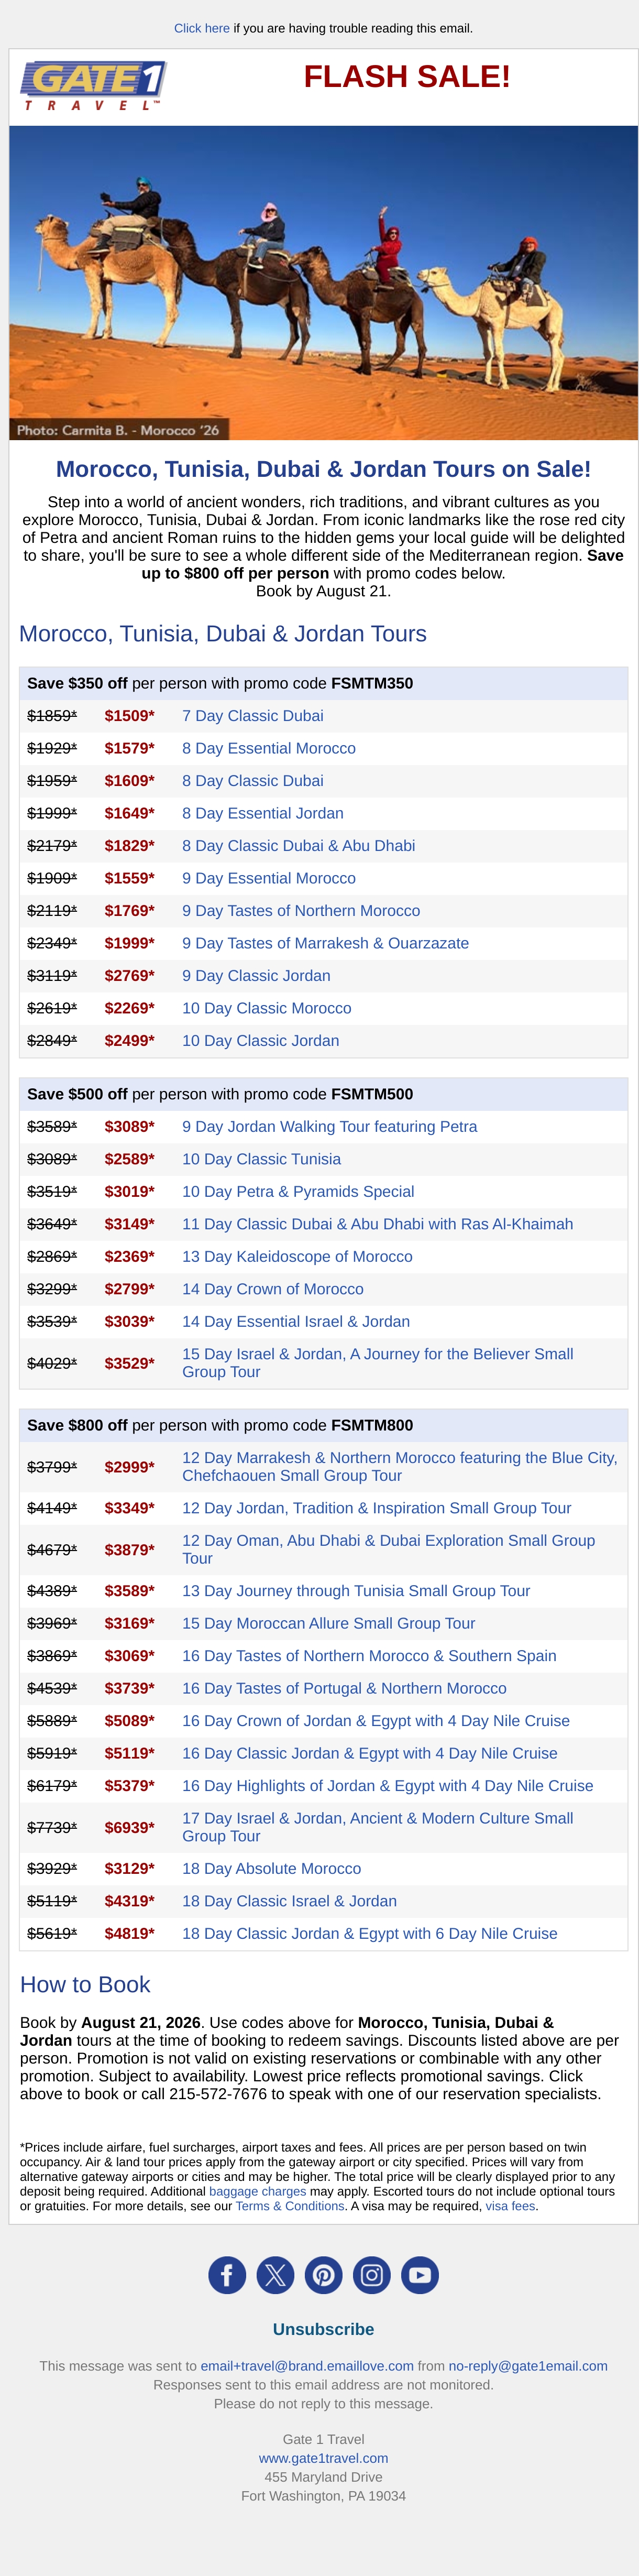Screen dimensions: 639x2576
Task: Open the Facebook icon in footer
Action: (227, 2275)
